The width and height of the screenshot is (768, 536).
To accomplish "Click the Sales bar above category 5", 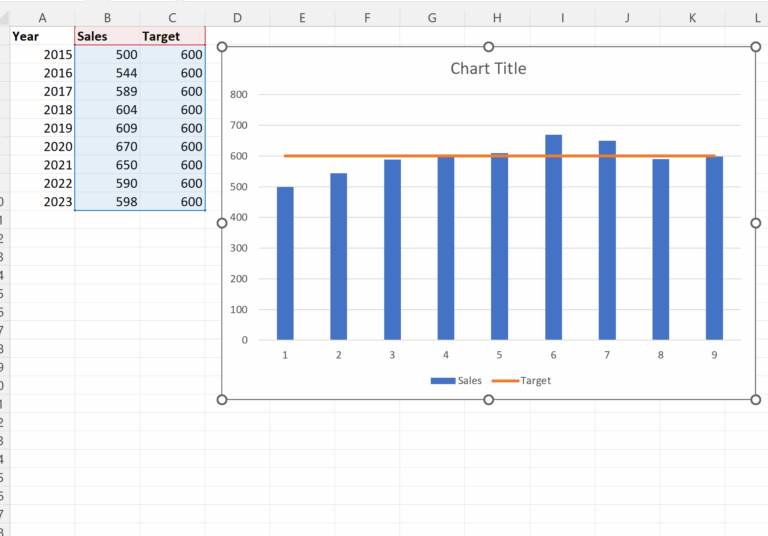I will coord(500,246).
